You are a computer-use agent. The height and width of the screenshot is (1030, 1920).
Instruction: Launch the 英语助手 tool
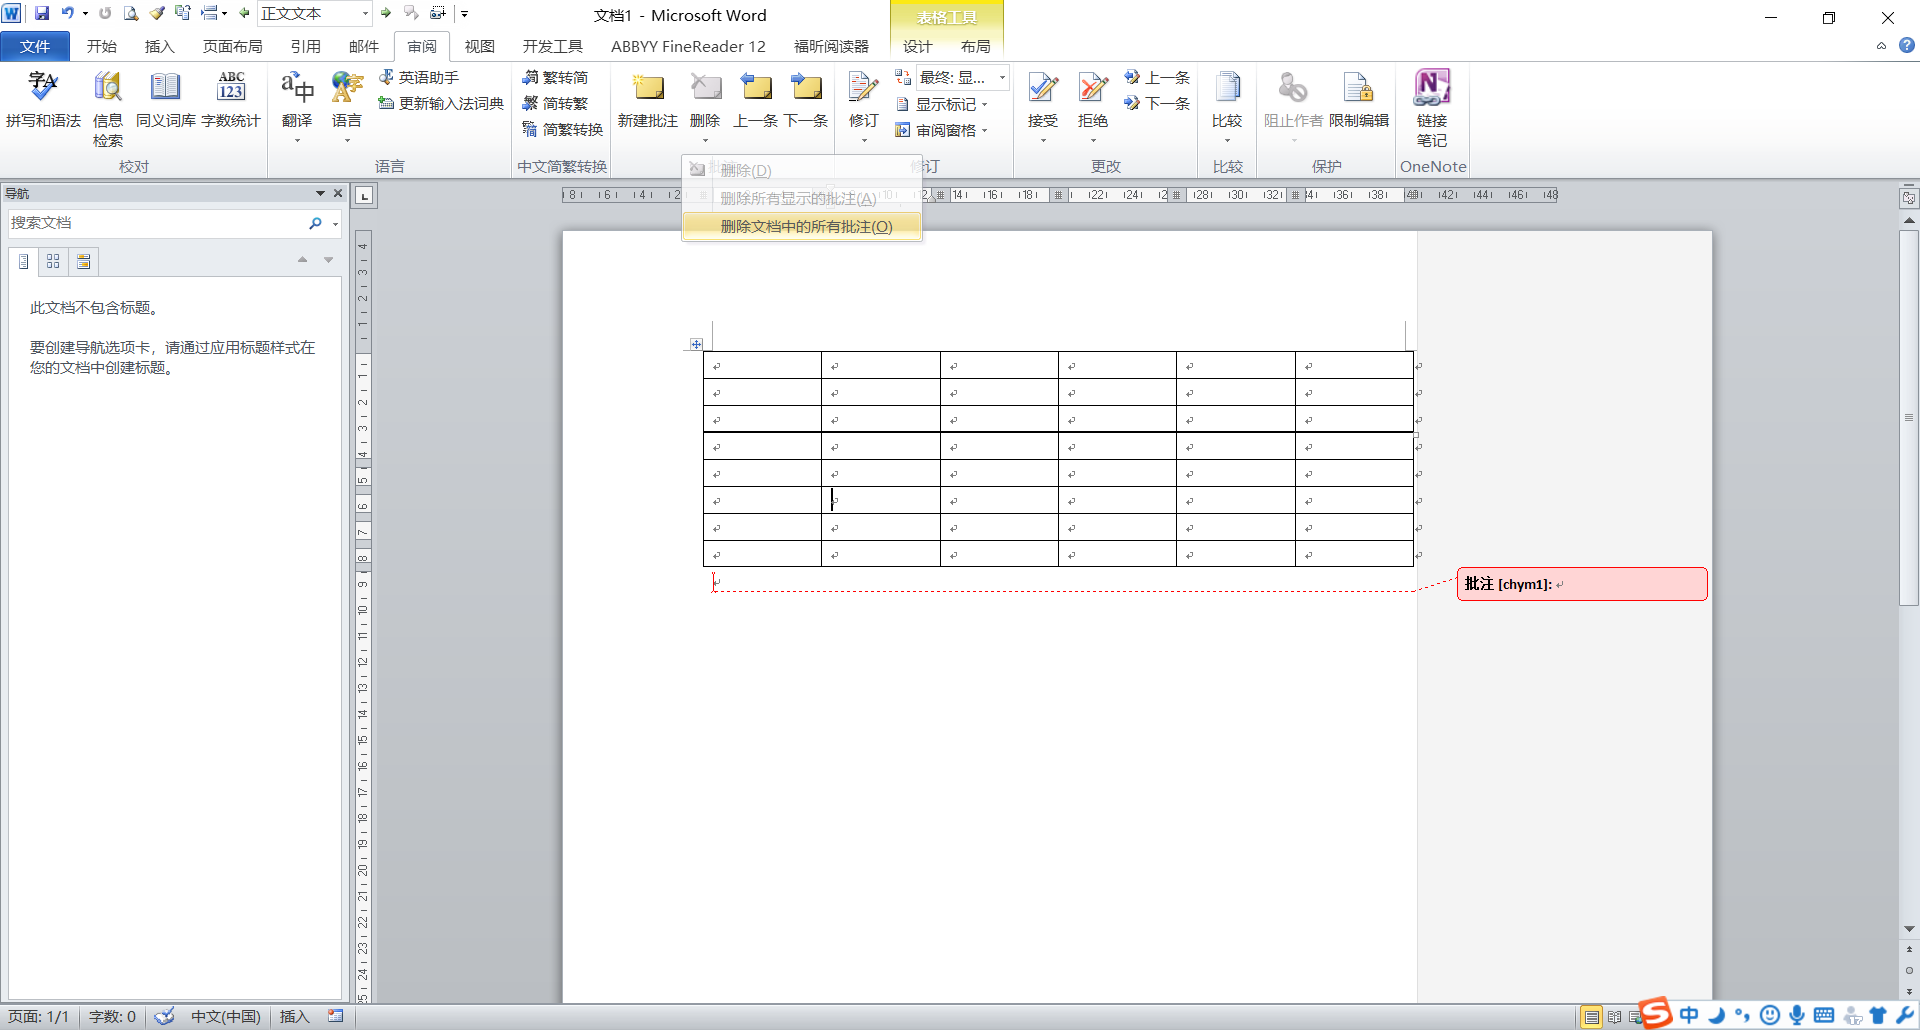point(419,77)
